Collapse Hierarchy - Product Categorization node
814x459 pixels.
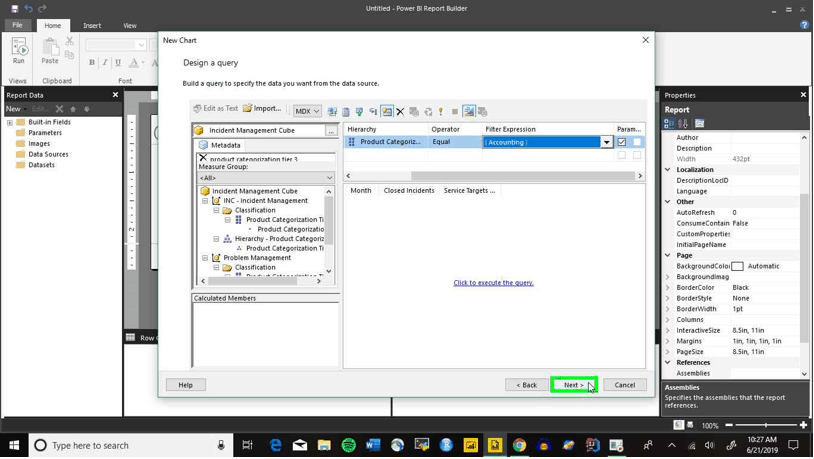216,239
